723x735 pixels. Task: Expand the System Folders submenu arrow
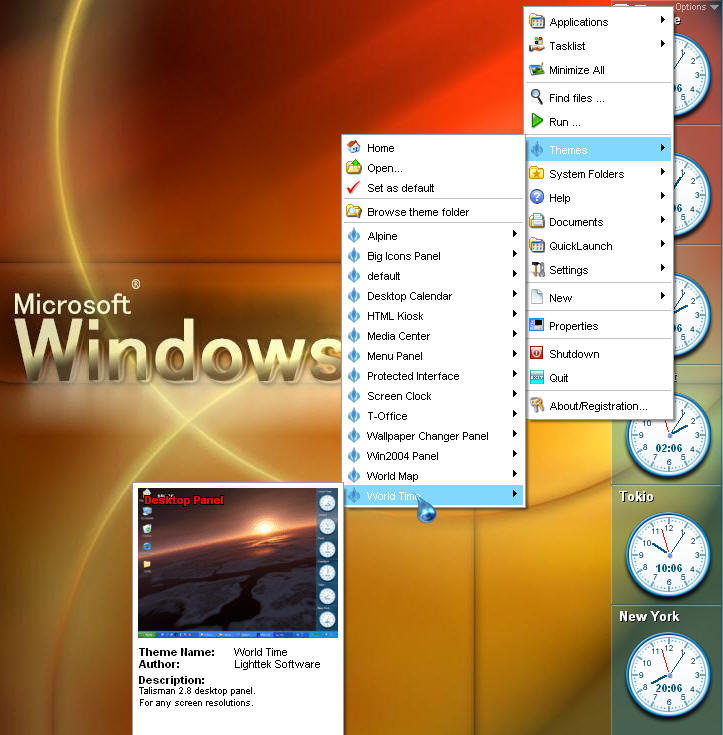pyautogui.click(x=663, y=172)
